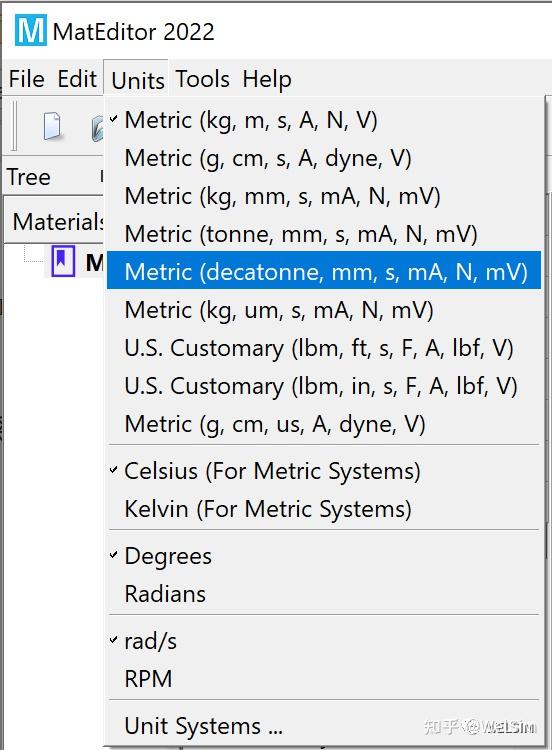The width and height of the screenshot is (552, 750).
Task: Open the Edit menu
Action: (x=77, y=79)
